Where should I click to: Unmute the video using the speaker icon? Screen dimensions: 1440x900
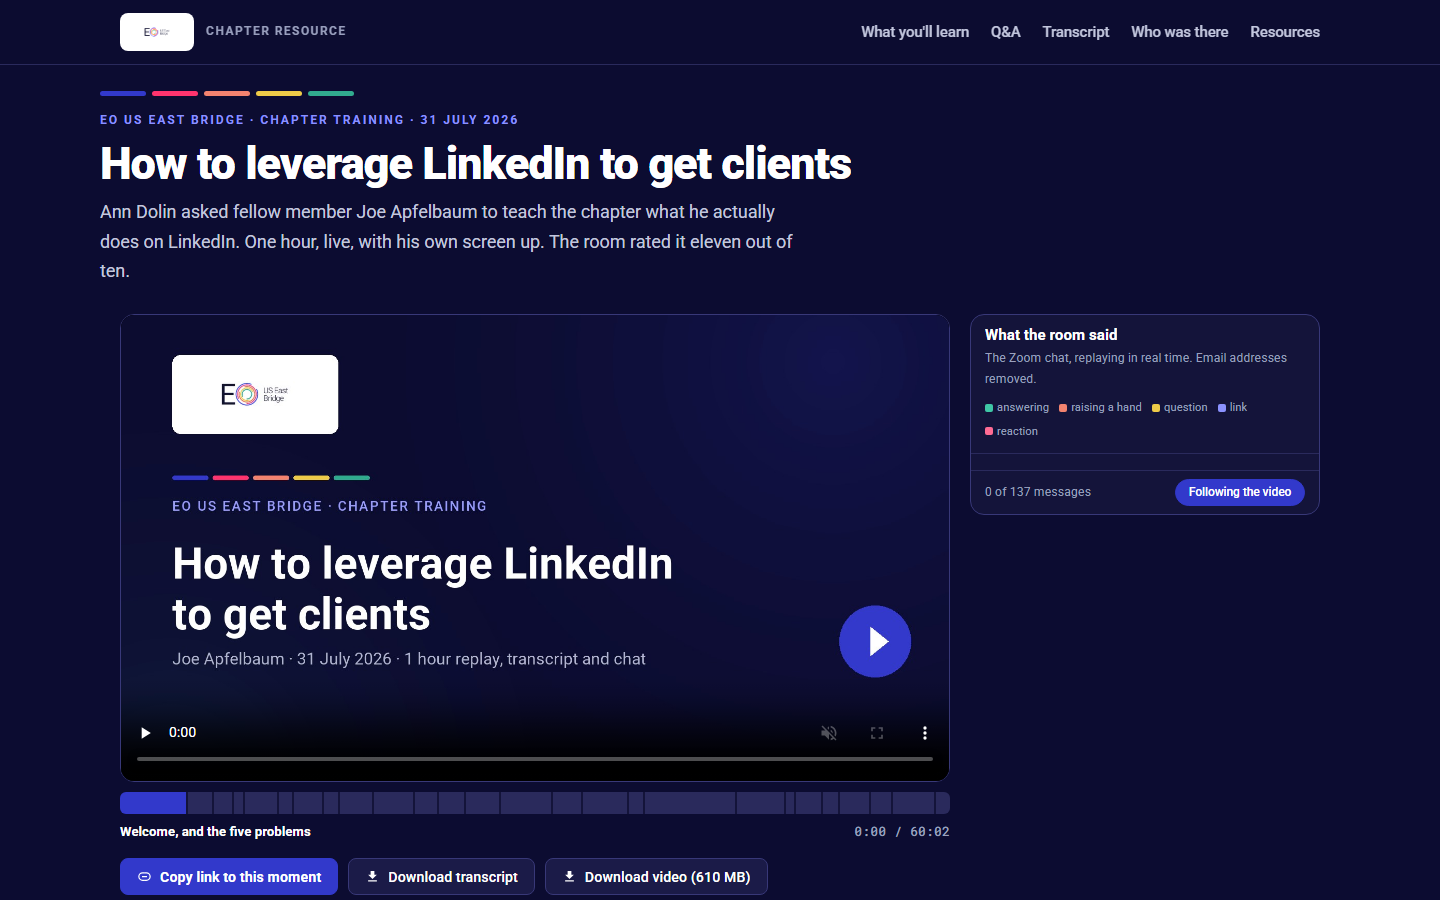coord(829,733)
